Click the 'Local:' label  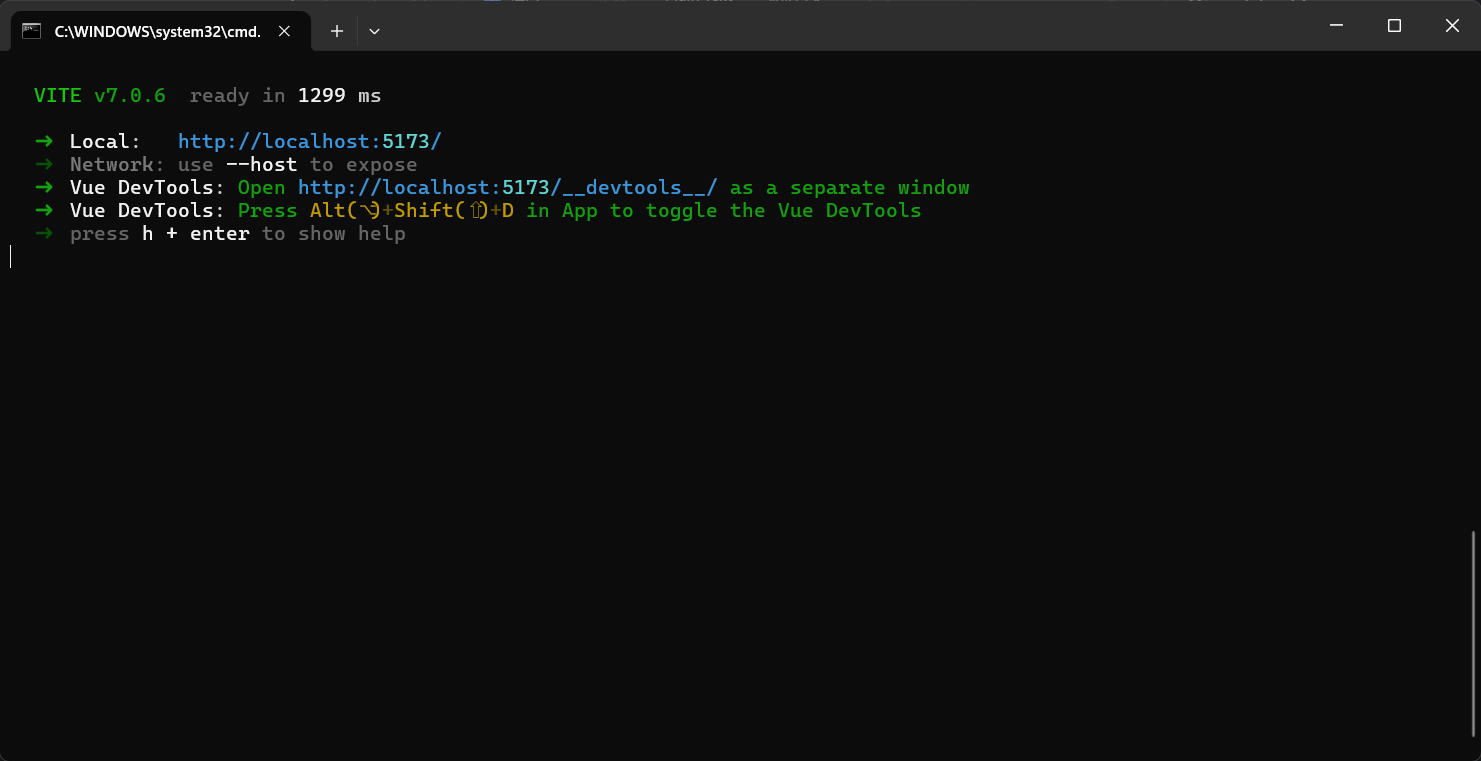[105, 142]
